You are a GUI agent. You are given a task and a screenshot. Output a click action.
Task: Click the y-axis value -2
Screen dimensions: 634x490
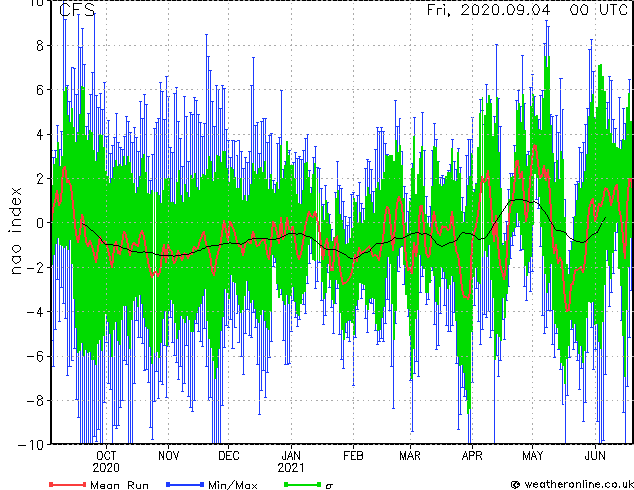pyautogui.click(x=35, y=267)
